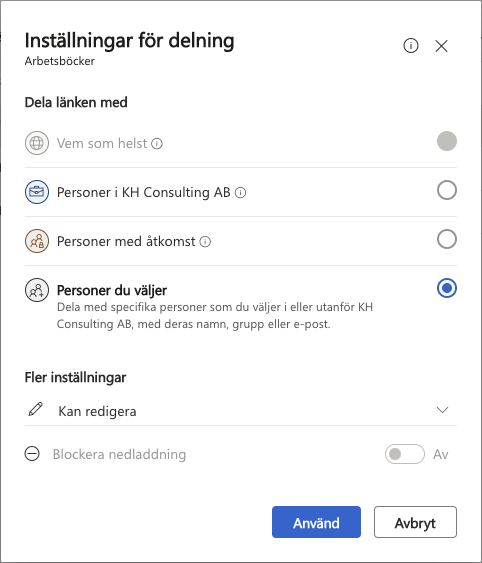Click the Personer med åtkomst people-lock icon
The image size is (482, 563).
pyautogui.click(x=37, y=241)
